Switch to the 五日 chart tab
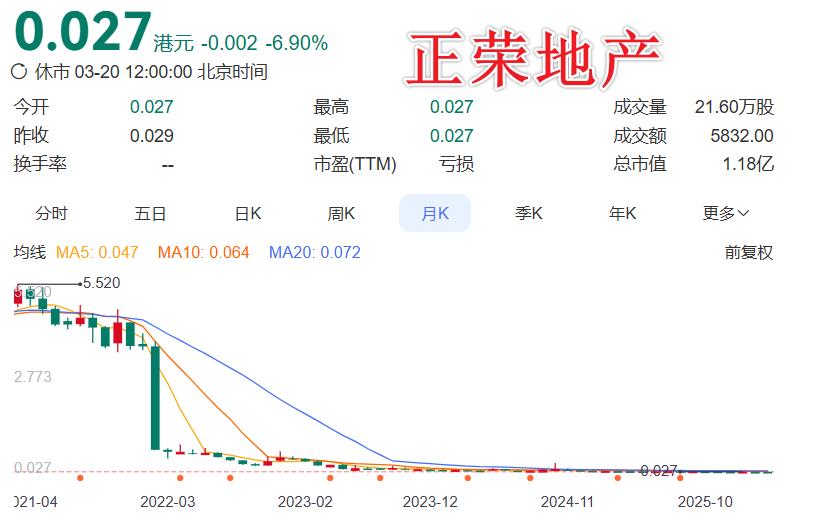This screenshot has width=823, height=520. (150, 214)
